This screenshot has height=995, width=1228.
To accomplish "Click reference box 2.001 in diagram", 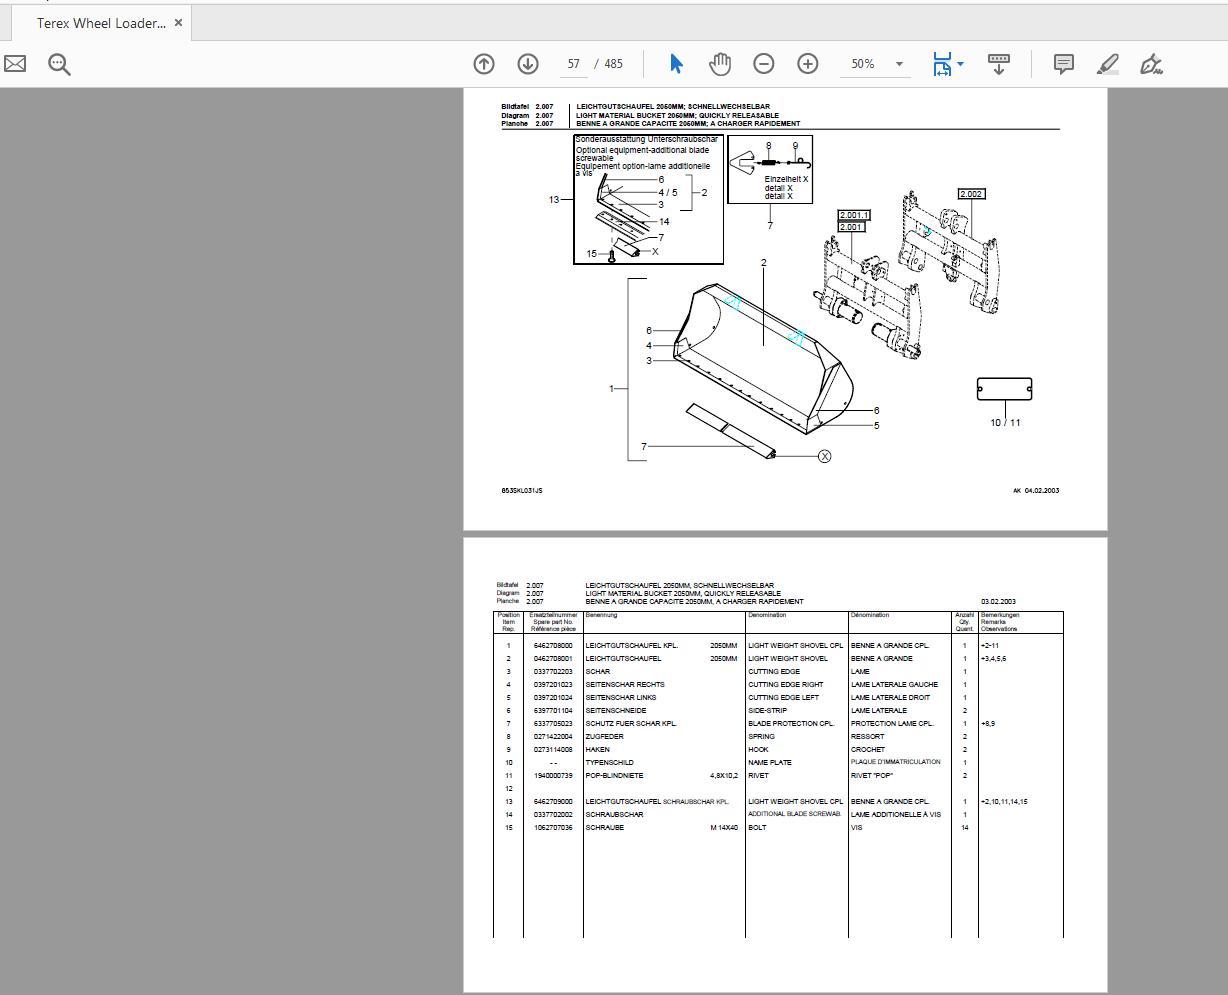I will [851, 227].
